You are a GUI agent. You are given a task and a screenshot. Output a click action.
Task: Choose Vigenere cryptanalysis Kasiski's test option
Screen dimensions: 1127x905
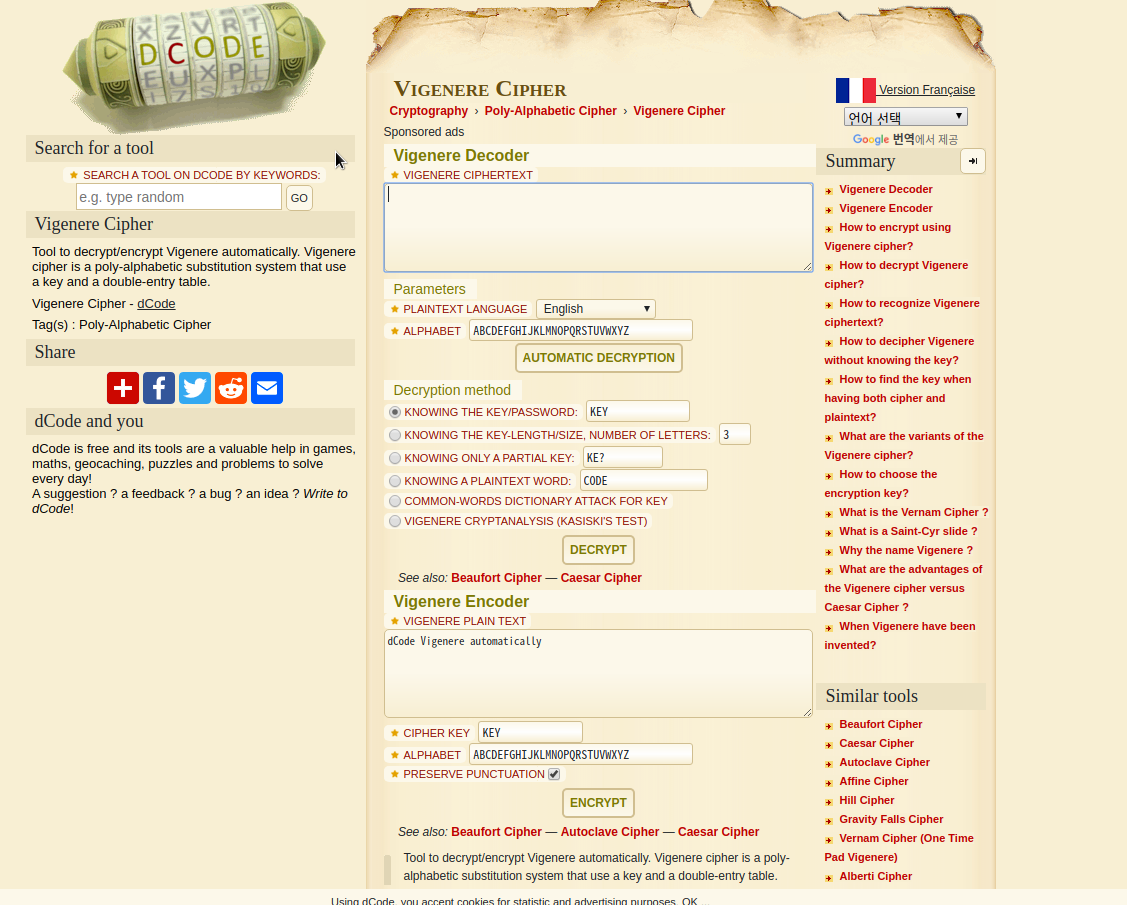tap(395, 521)
